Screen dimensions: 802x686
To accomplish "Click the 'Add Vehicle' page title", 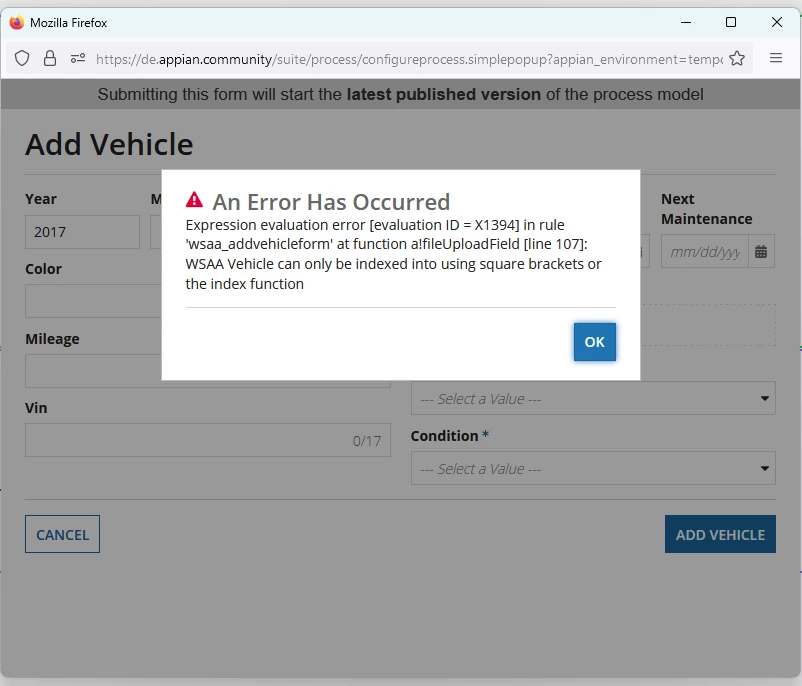I will tap(109, 144).
